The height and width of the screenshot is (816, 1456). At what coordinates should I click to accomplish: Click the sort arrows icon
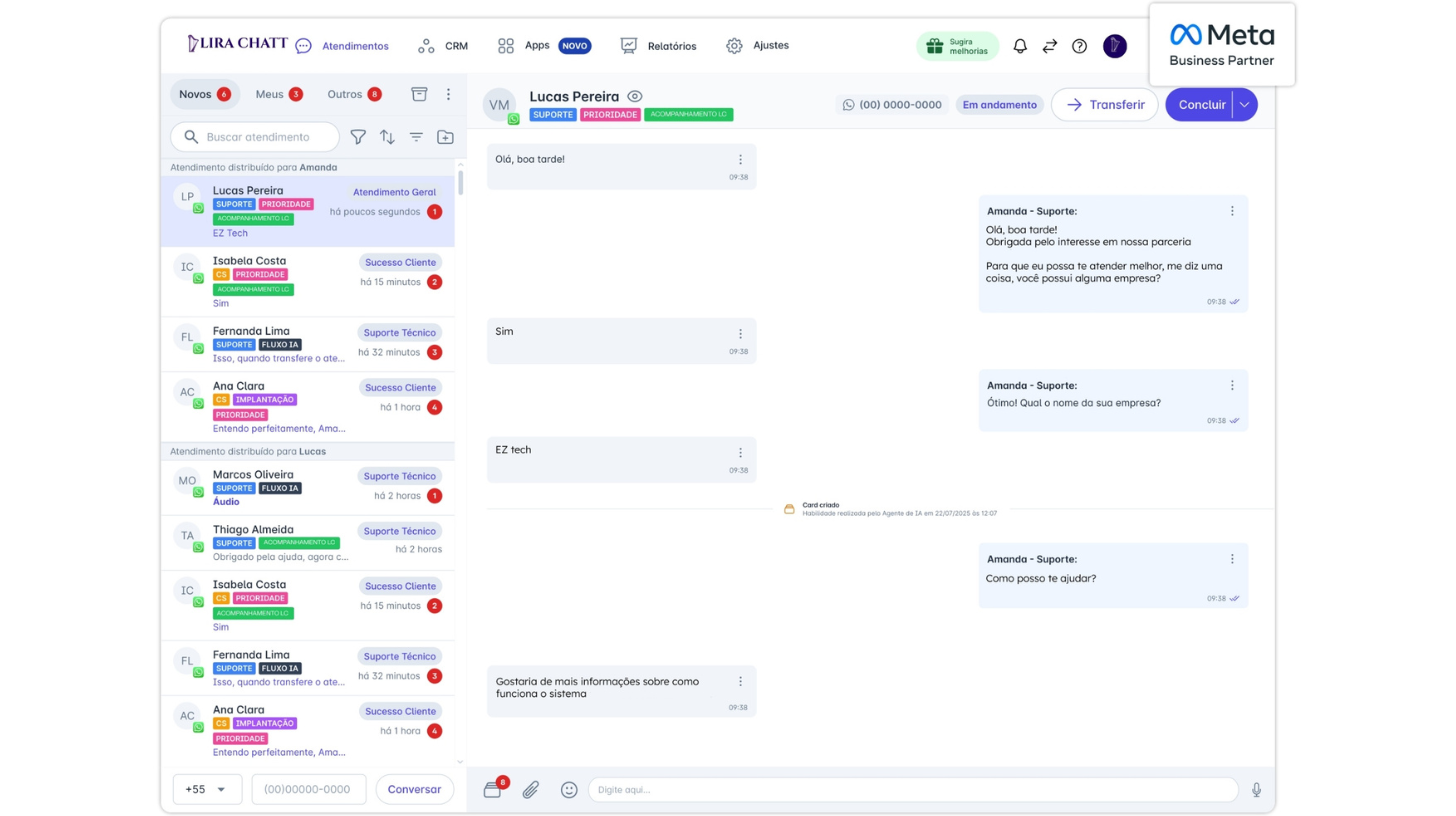pyautogui.click(x=387, y=137)
